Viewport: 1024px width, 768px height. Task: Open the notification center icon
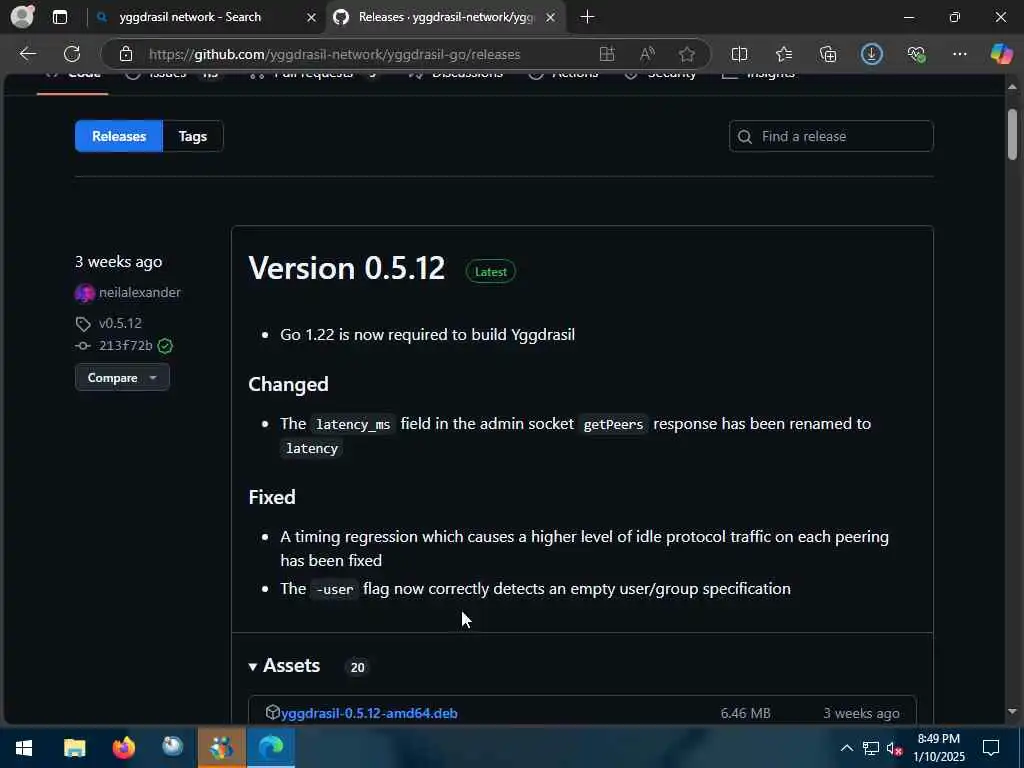click(991, 748)
